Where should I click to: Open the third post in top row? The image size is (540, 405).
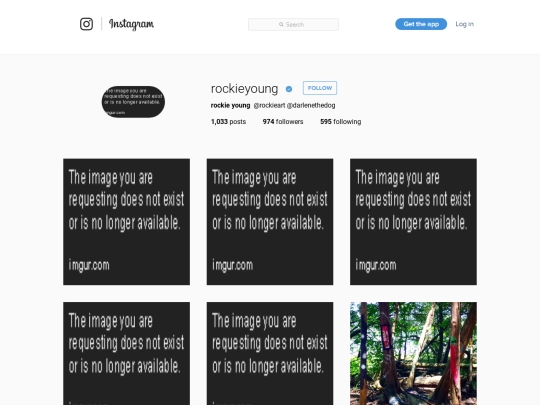[x=413, y=222]
